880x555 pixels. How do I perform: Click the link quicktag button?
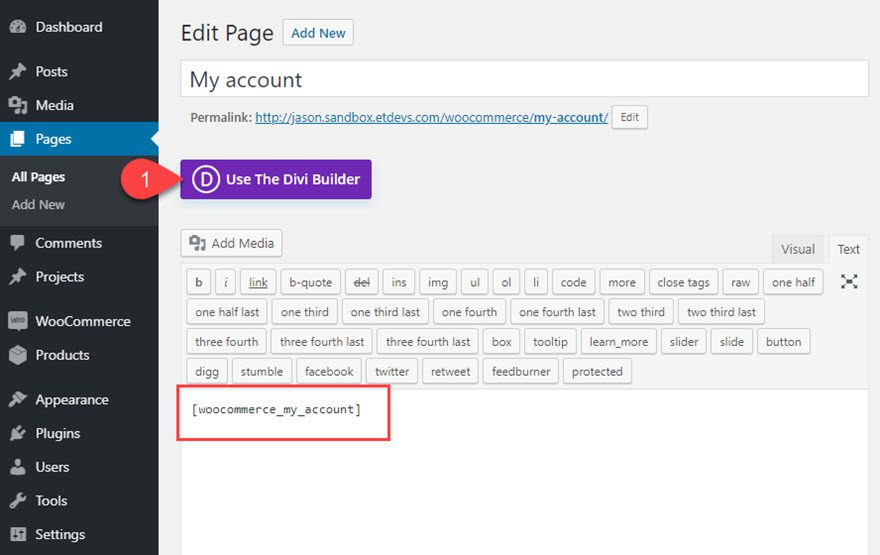(x=258, y=282)
